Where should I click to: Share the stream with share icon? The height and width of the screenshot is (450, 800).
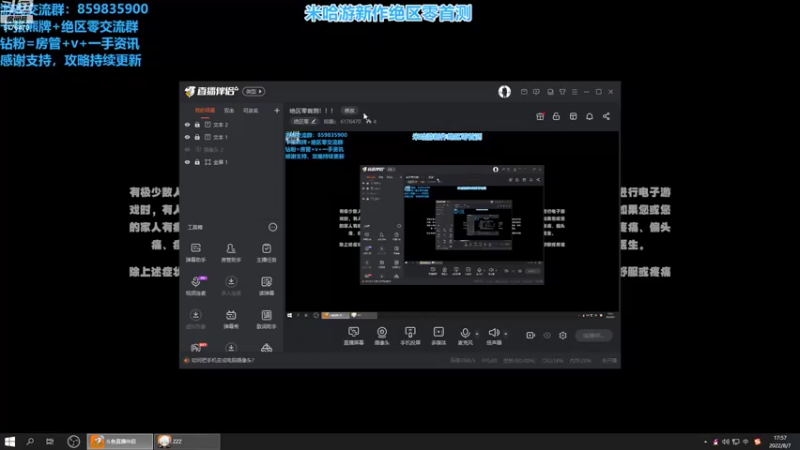(606, 116)
